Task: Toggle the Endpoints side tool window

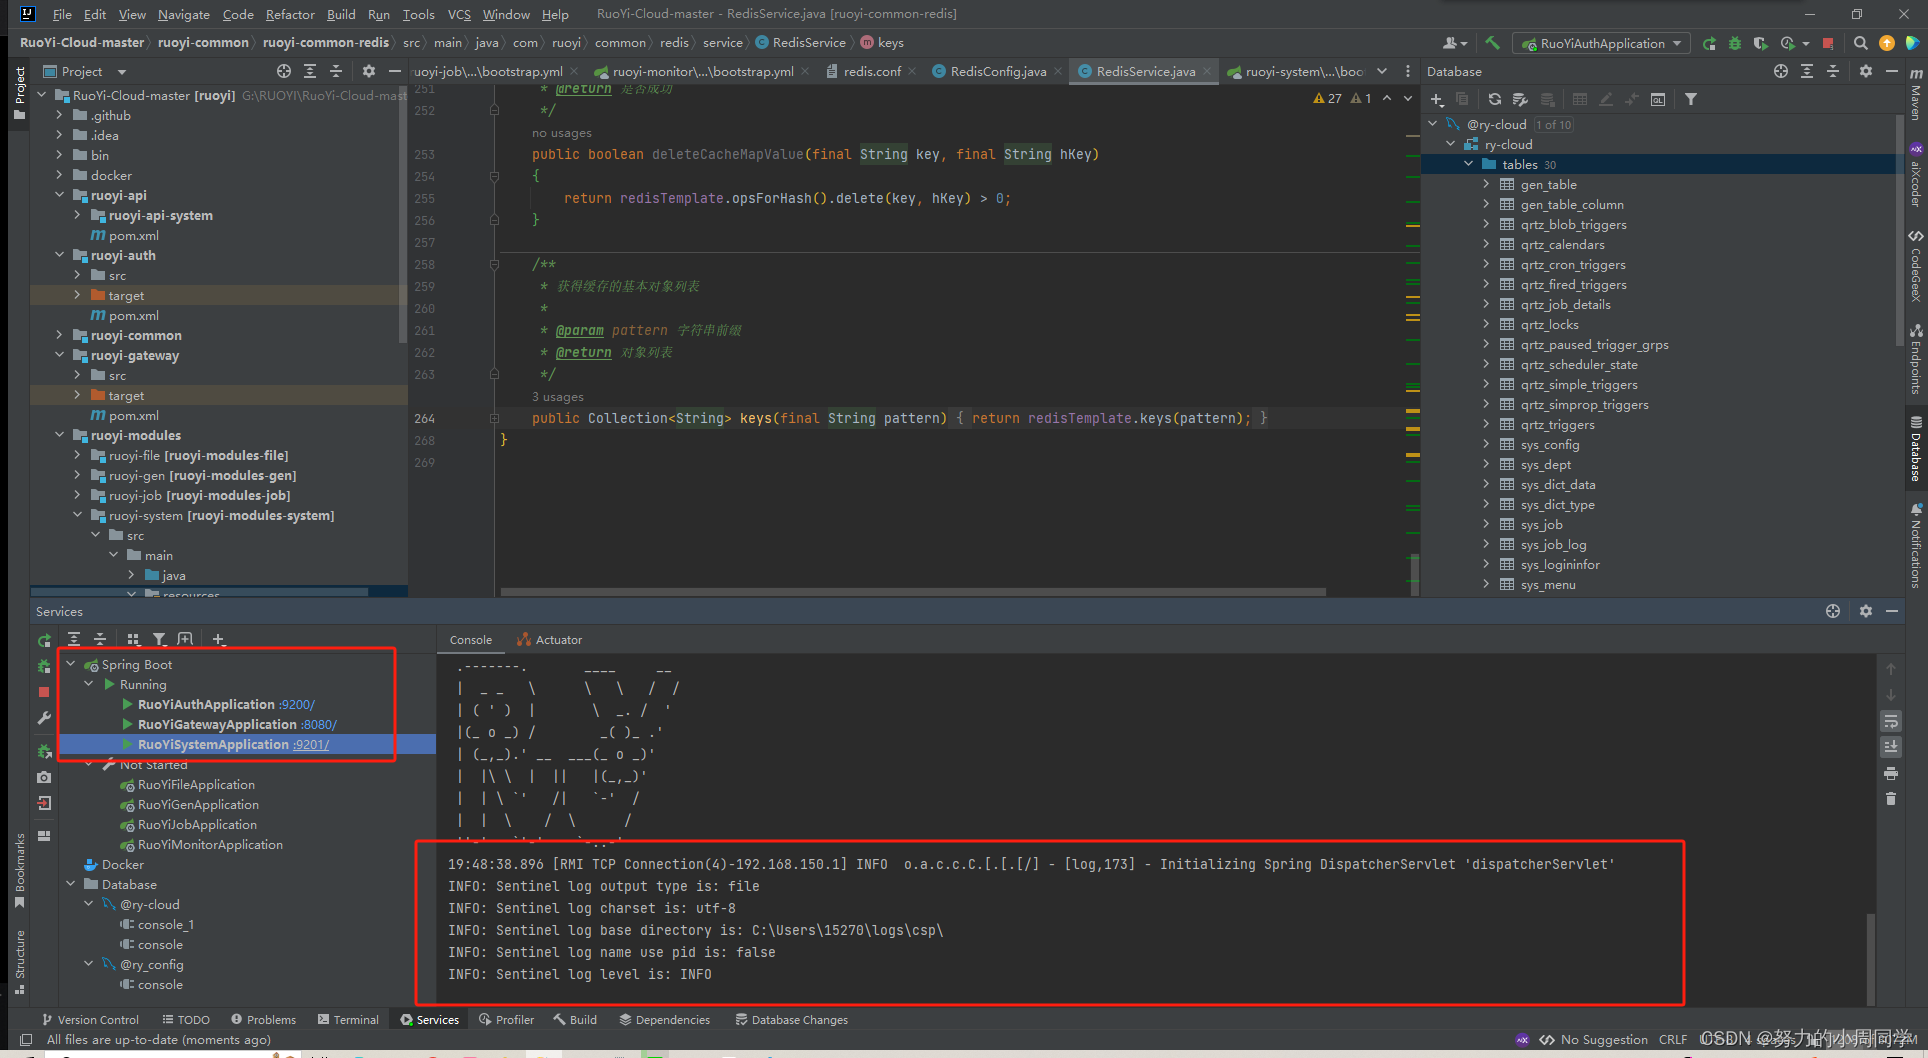Action: pyautogui.click(x=1916, y=359)
